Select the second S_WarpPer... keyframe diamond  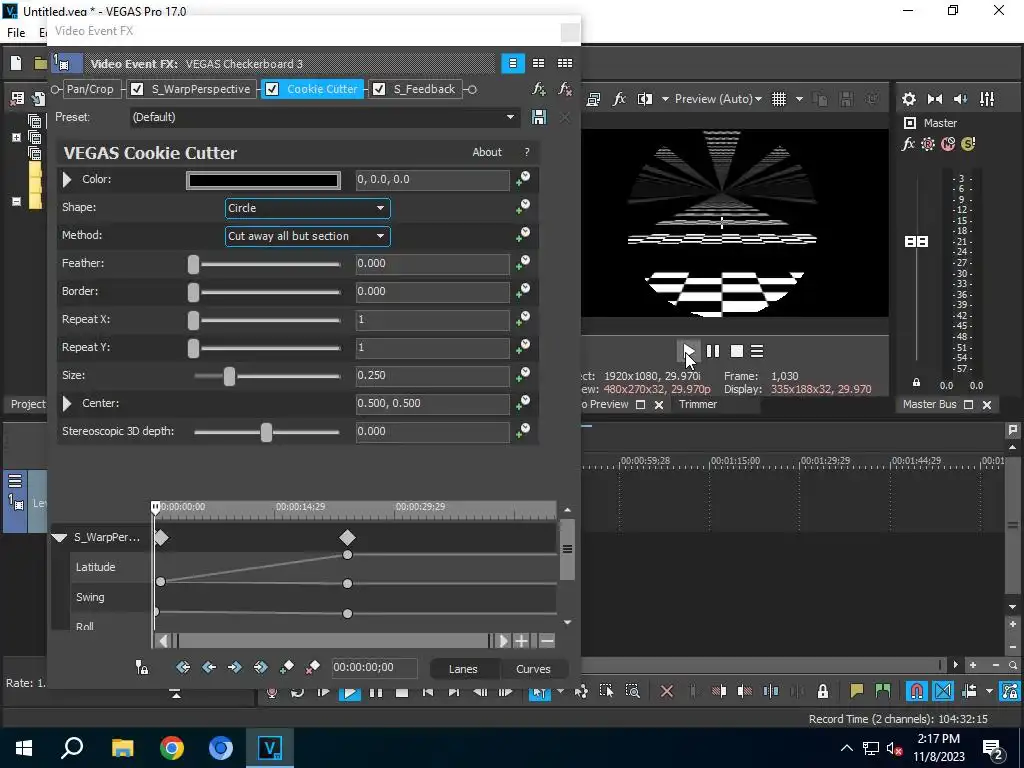347,537
